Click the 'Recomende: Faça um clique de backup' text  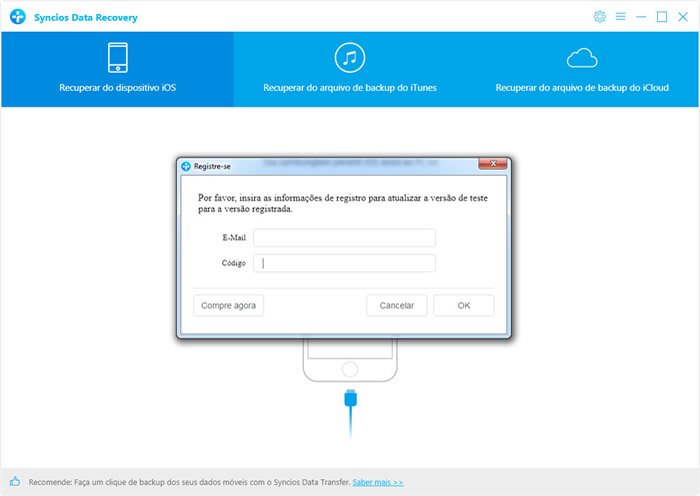(x=189, y=482)
